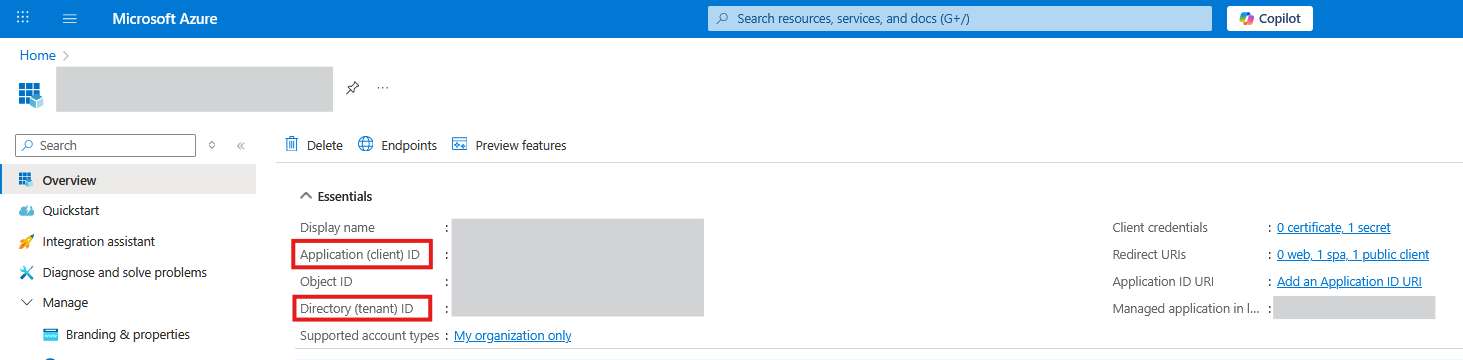The width and height of the screenshot is (1463, 360).
Task: Go to Home breadcrumb
Action: coord(38,55)
